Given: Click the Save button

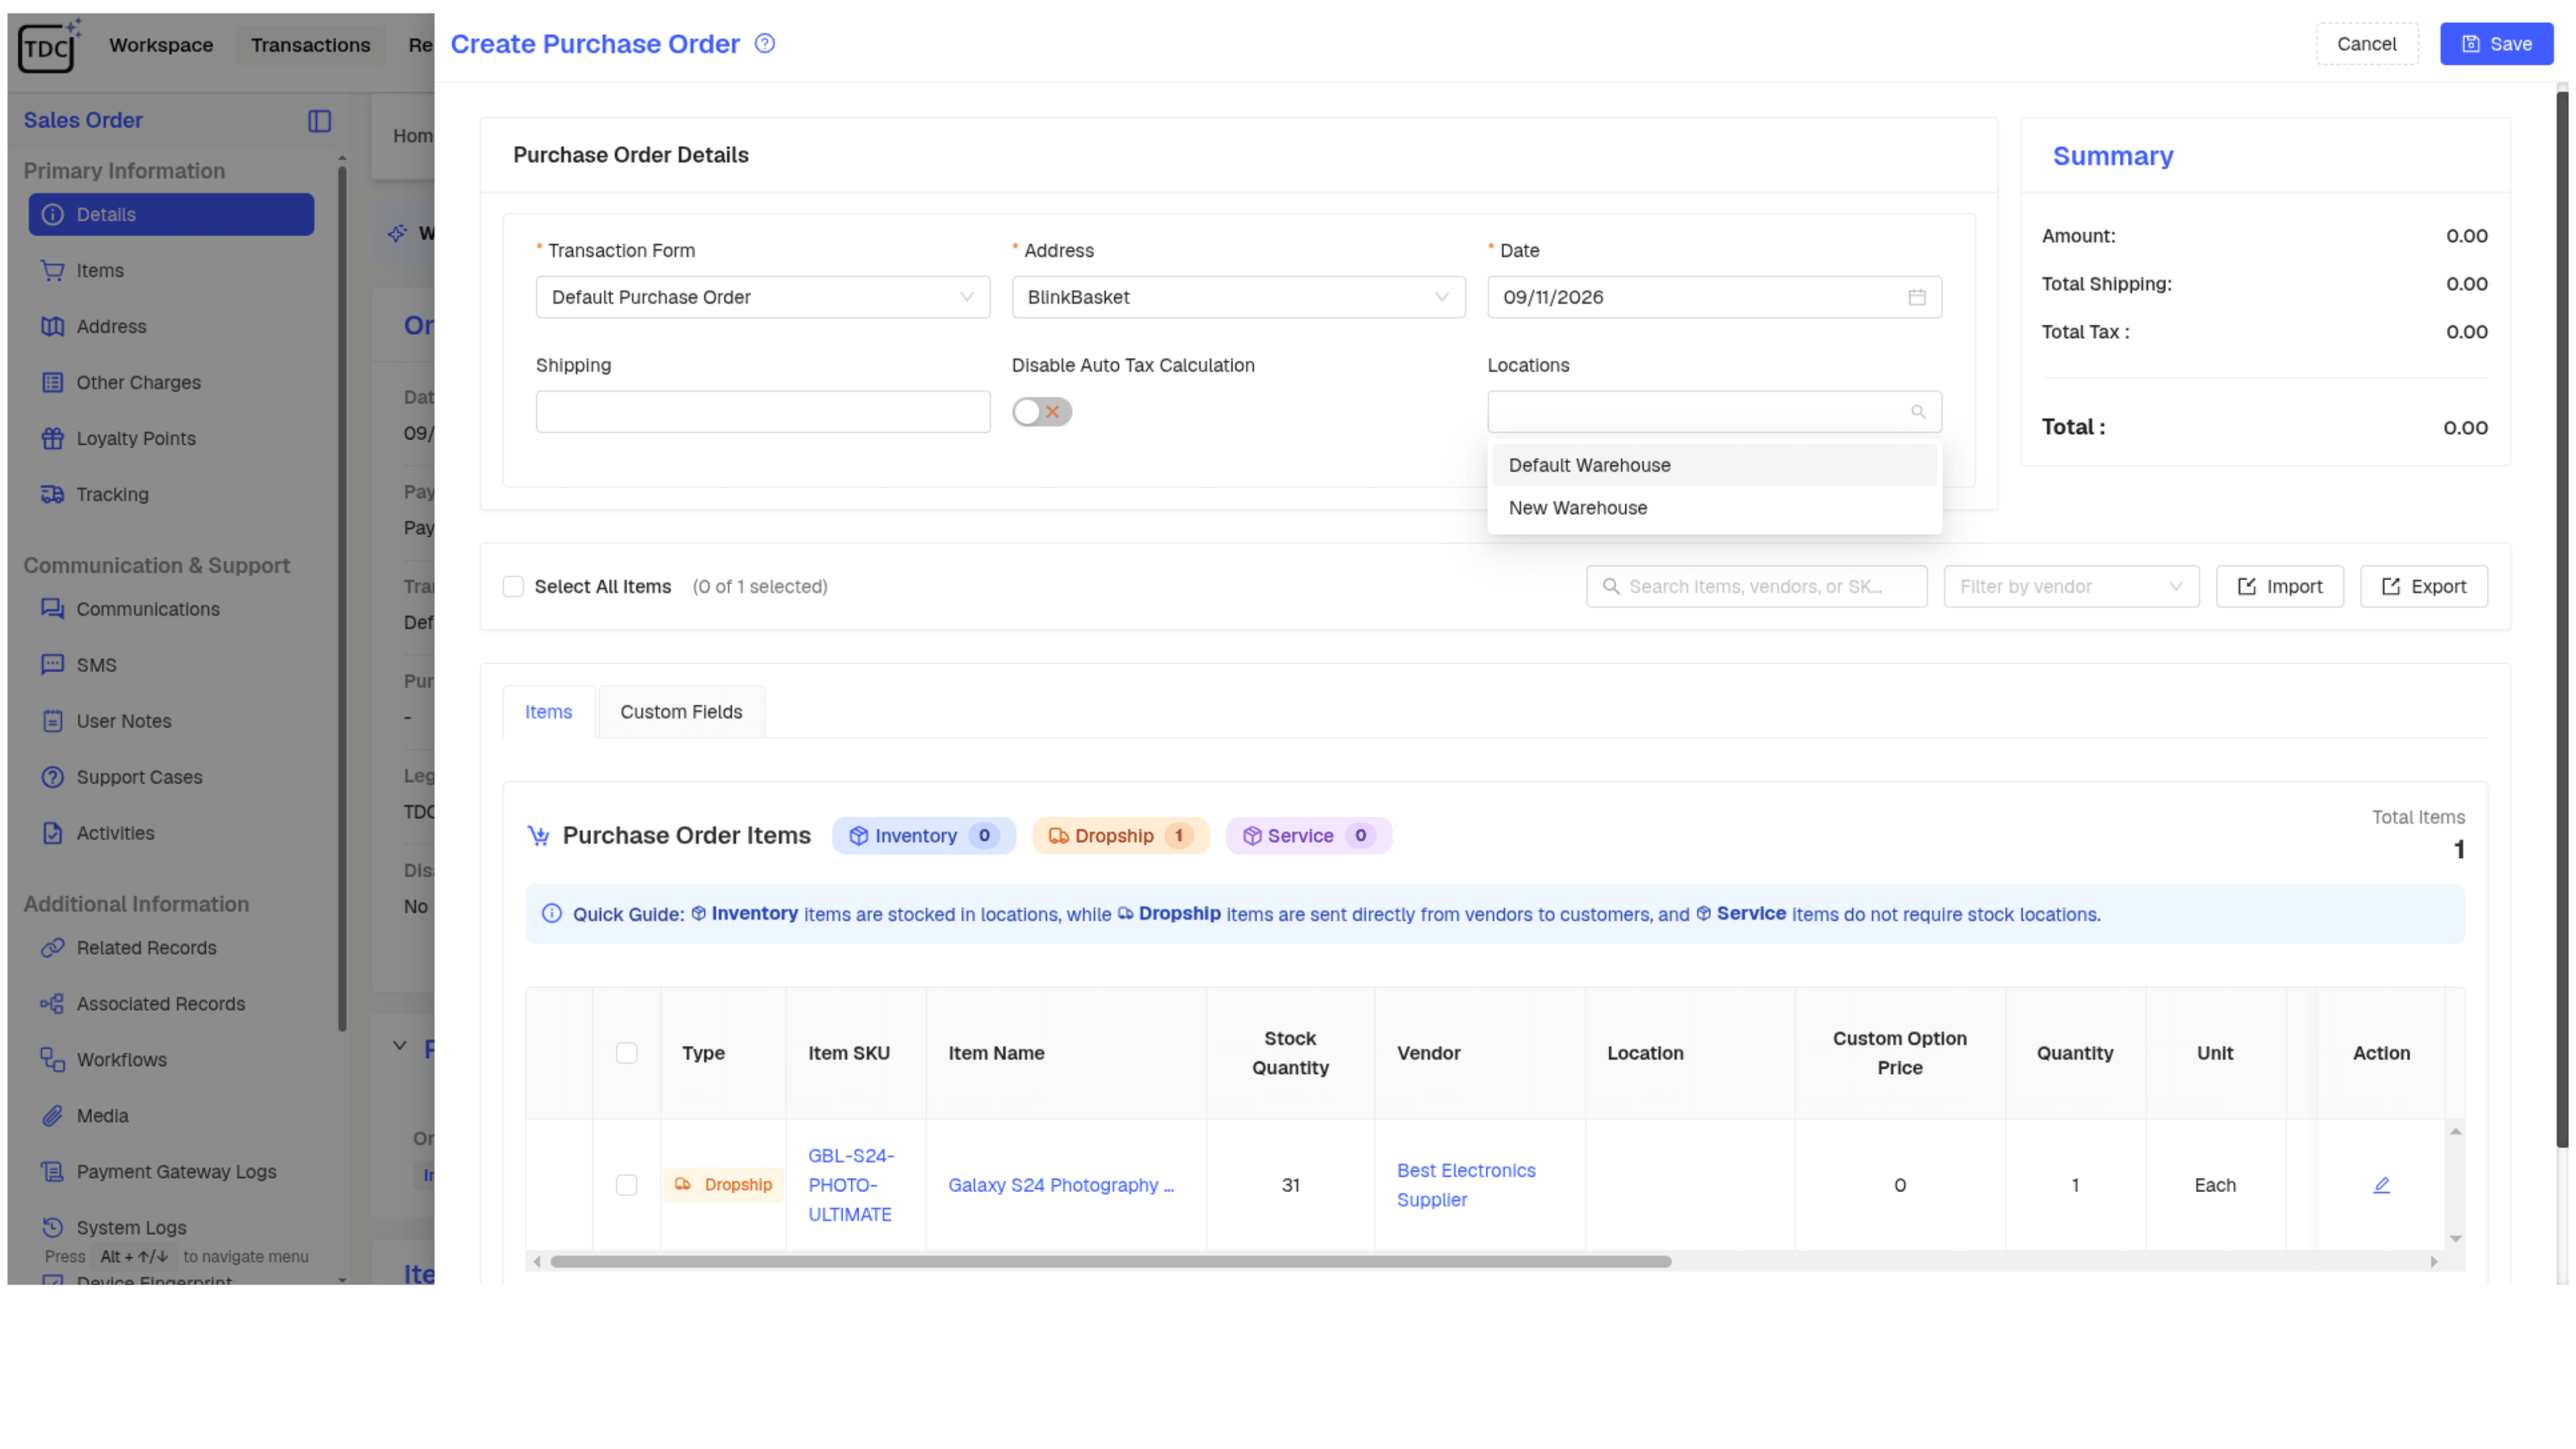Looking at the screenshot, I should (2496, 44).
